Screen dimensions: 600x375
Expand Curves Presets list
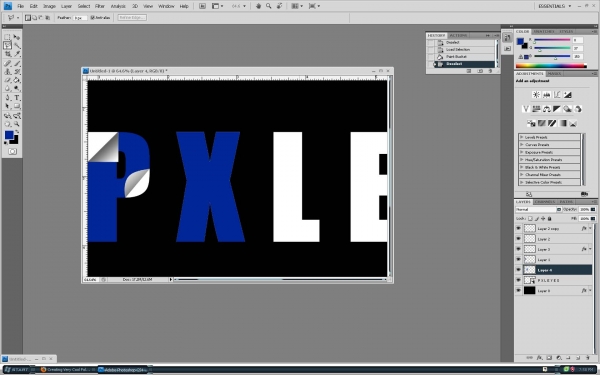pyautogui.click(x=521, y=145)
